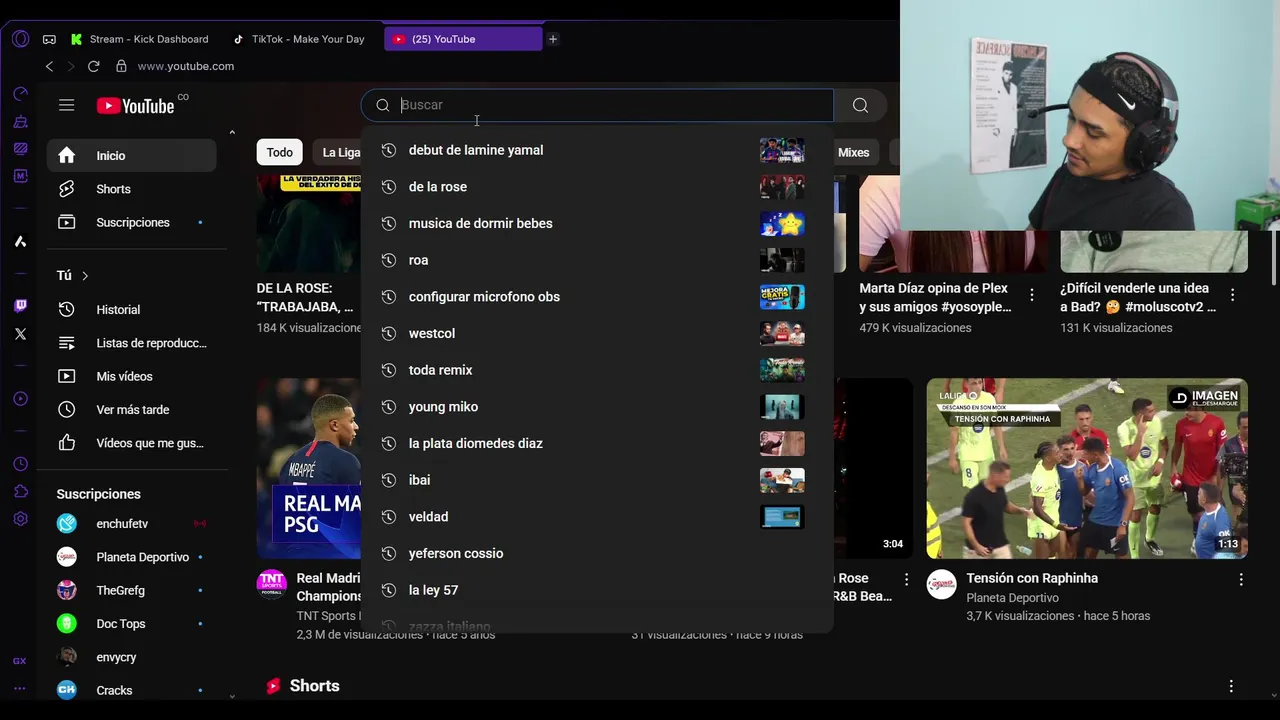Viewport: 1280px width, 720px height.
Task: Select suggestion debut de lamine yamal
Action: tap(597, 150)
